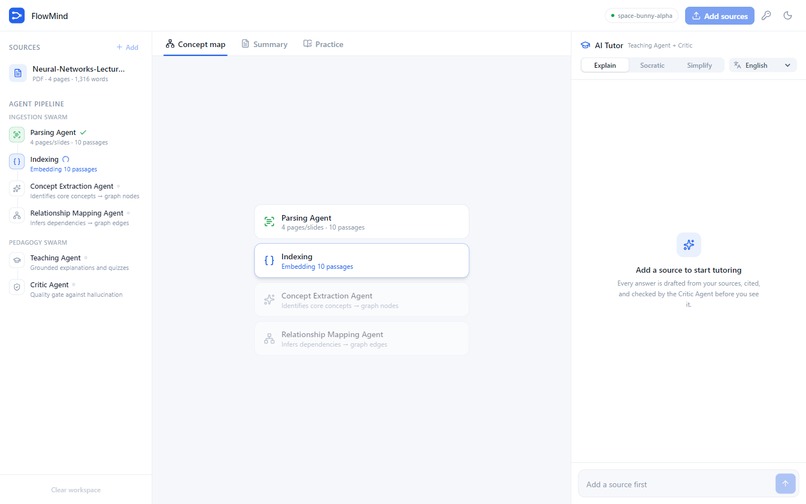
Task: Click the INGESTION SWARM section label
Action: point(38,117)
